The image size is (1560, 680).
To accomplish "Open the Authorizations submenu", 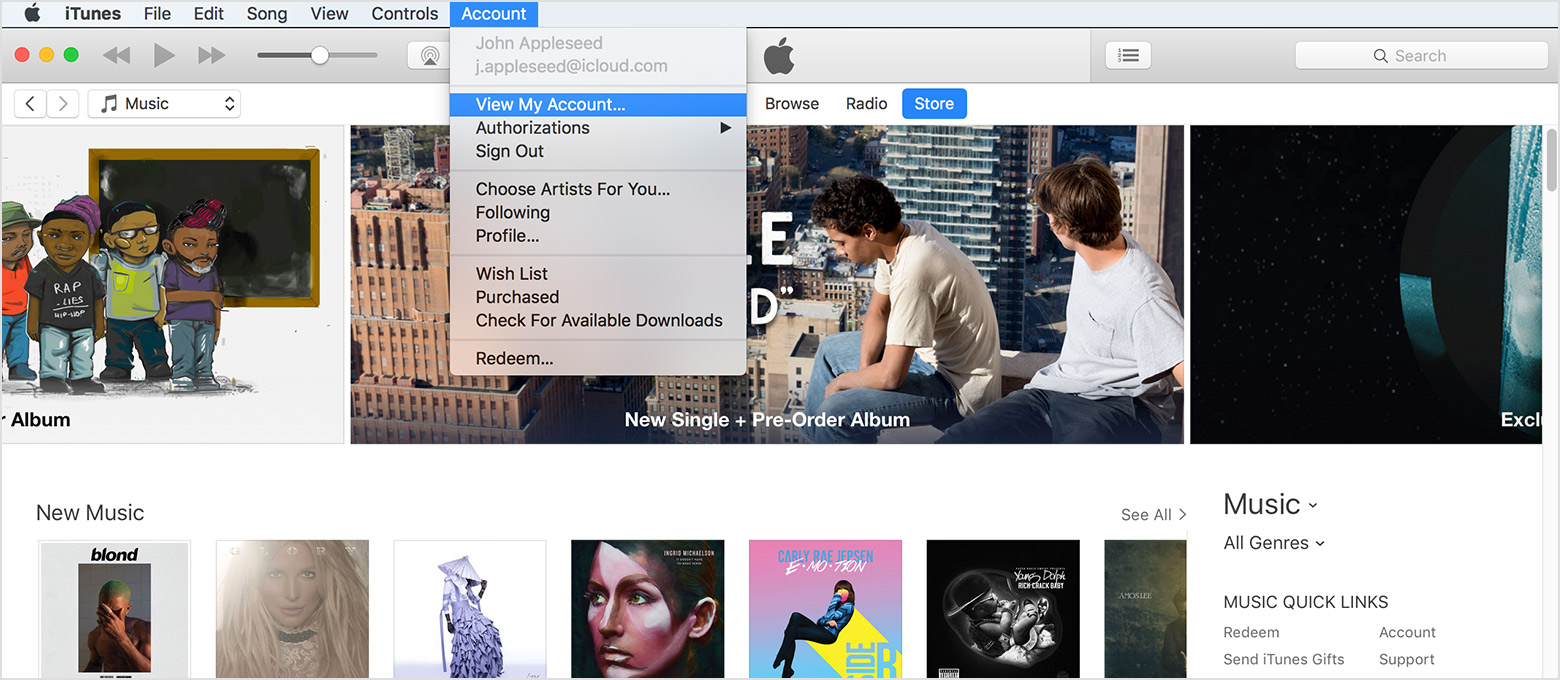I will (x=598, y=128).
